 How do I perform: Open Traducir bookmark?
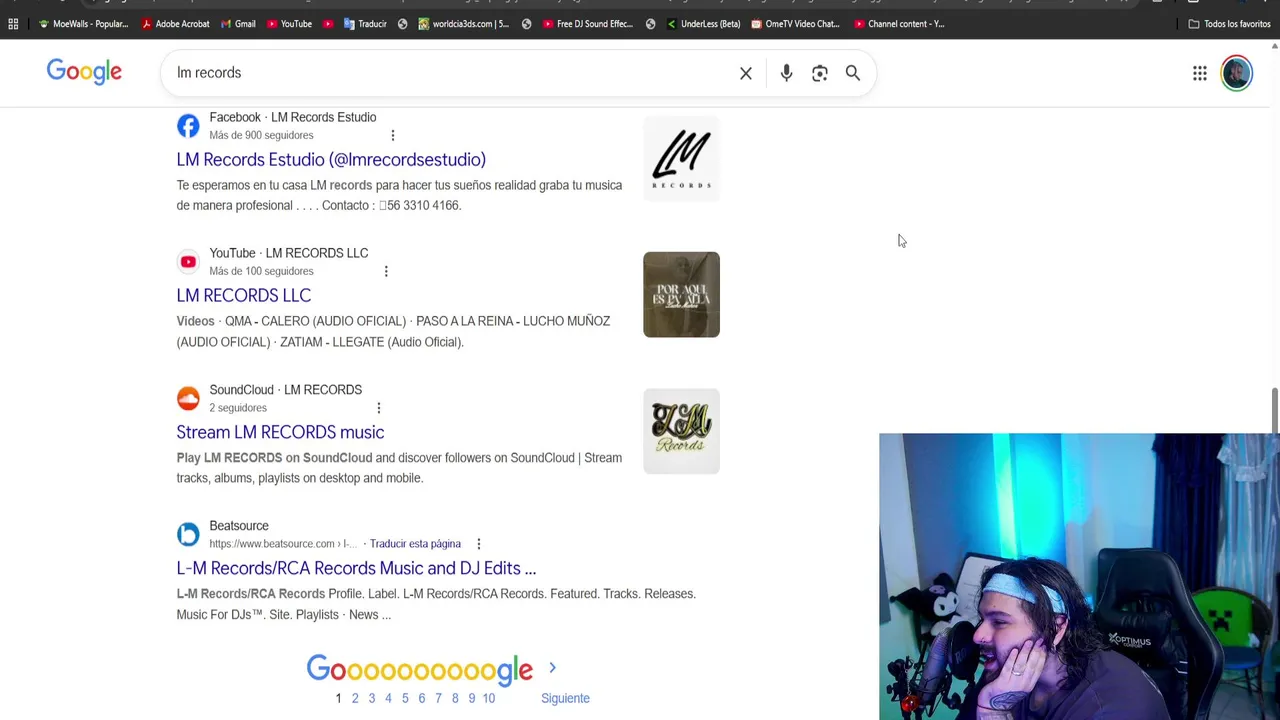pos(365,24)
